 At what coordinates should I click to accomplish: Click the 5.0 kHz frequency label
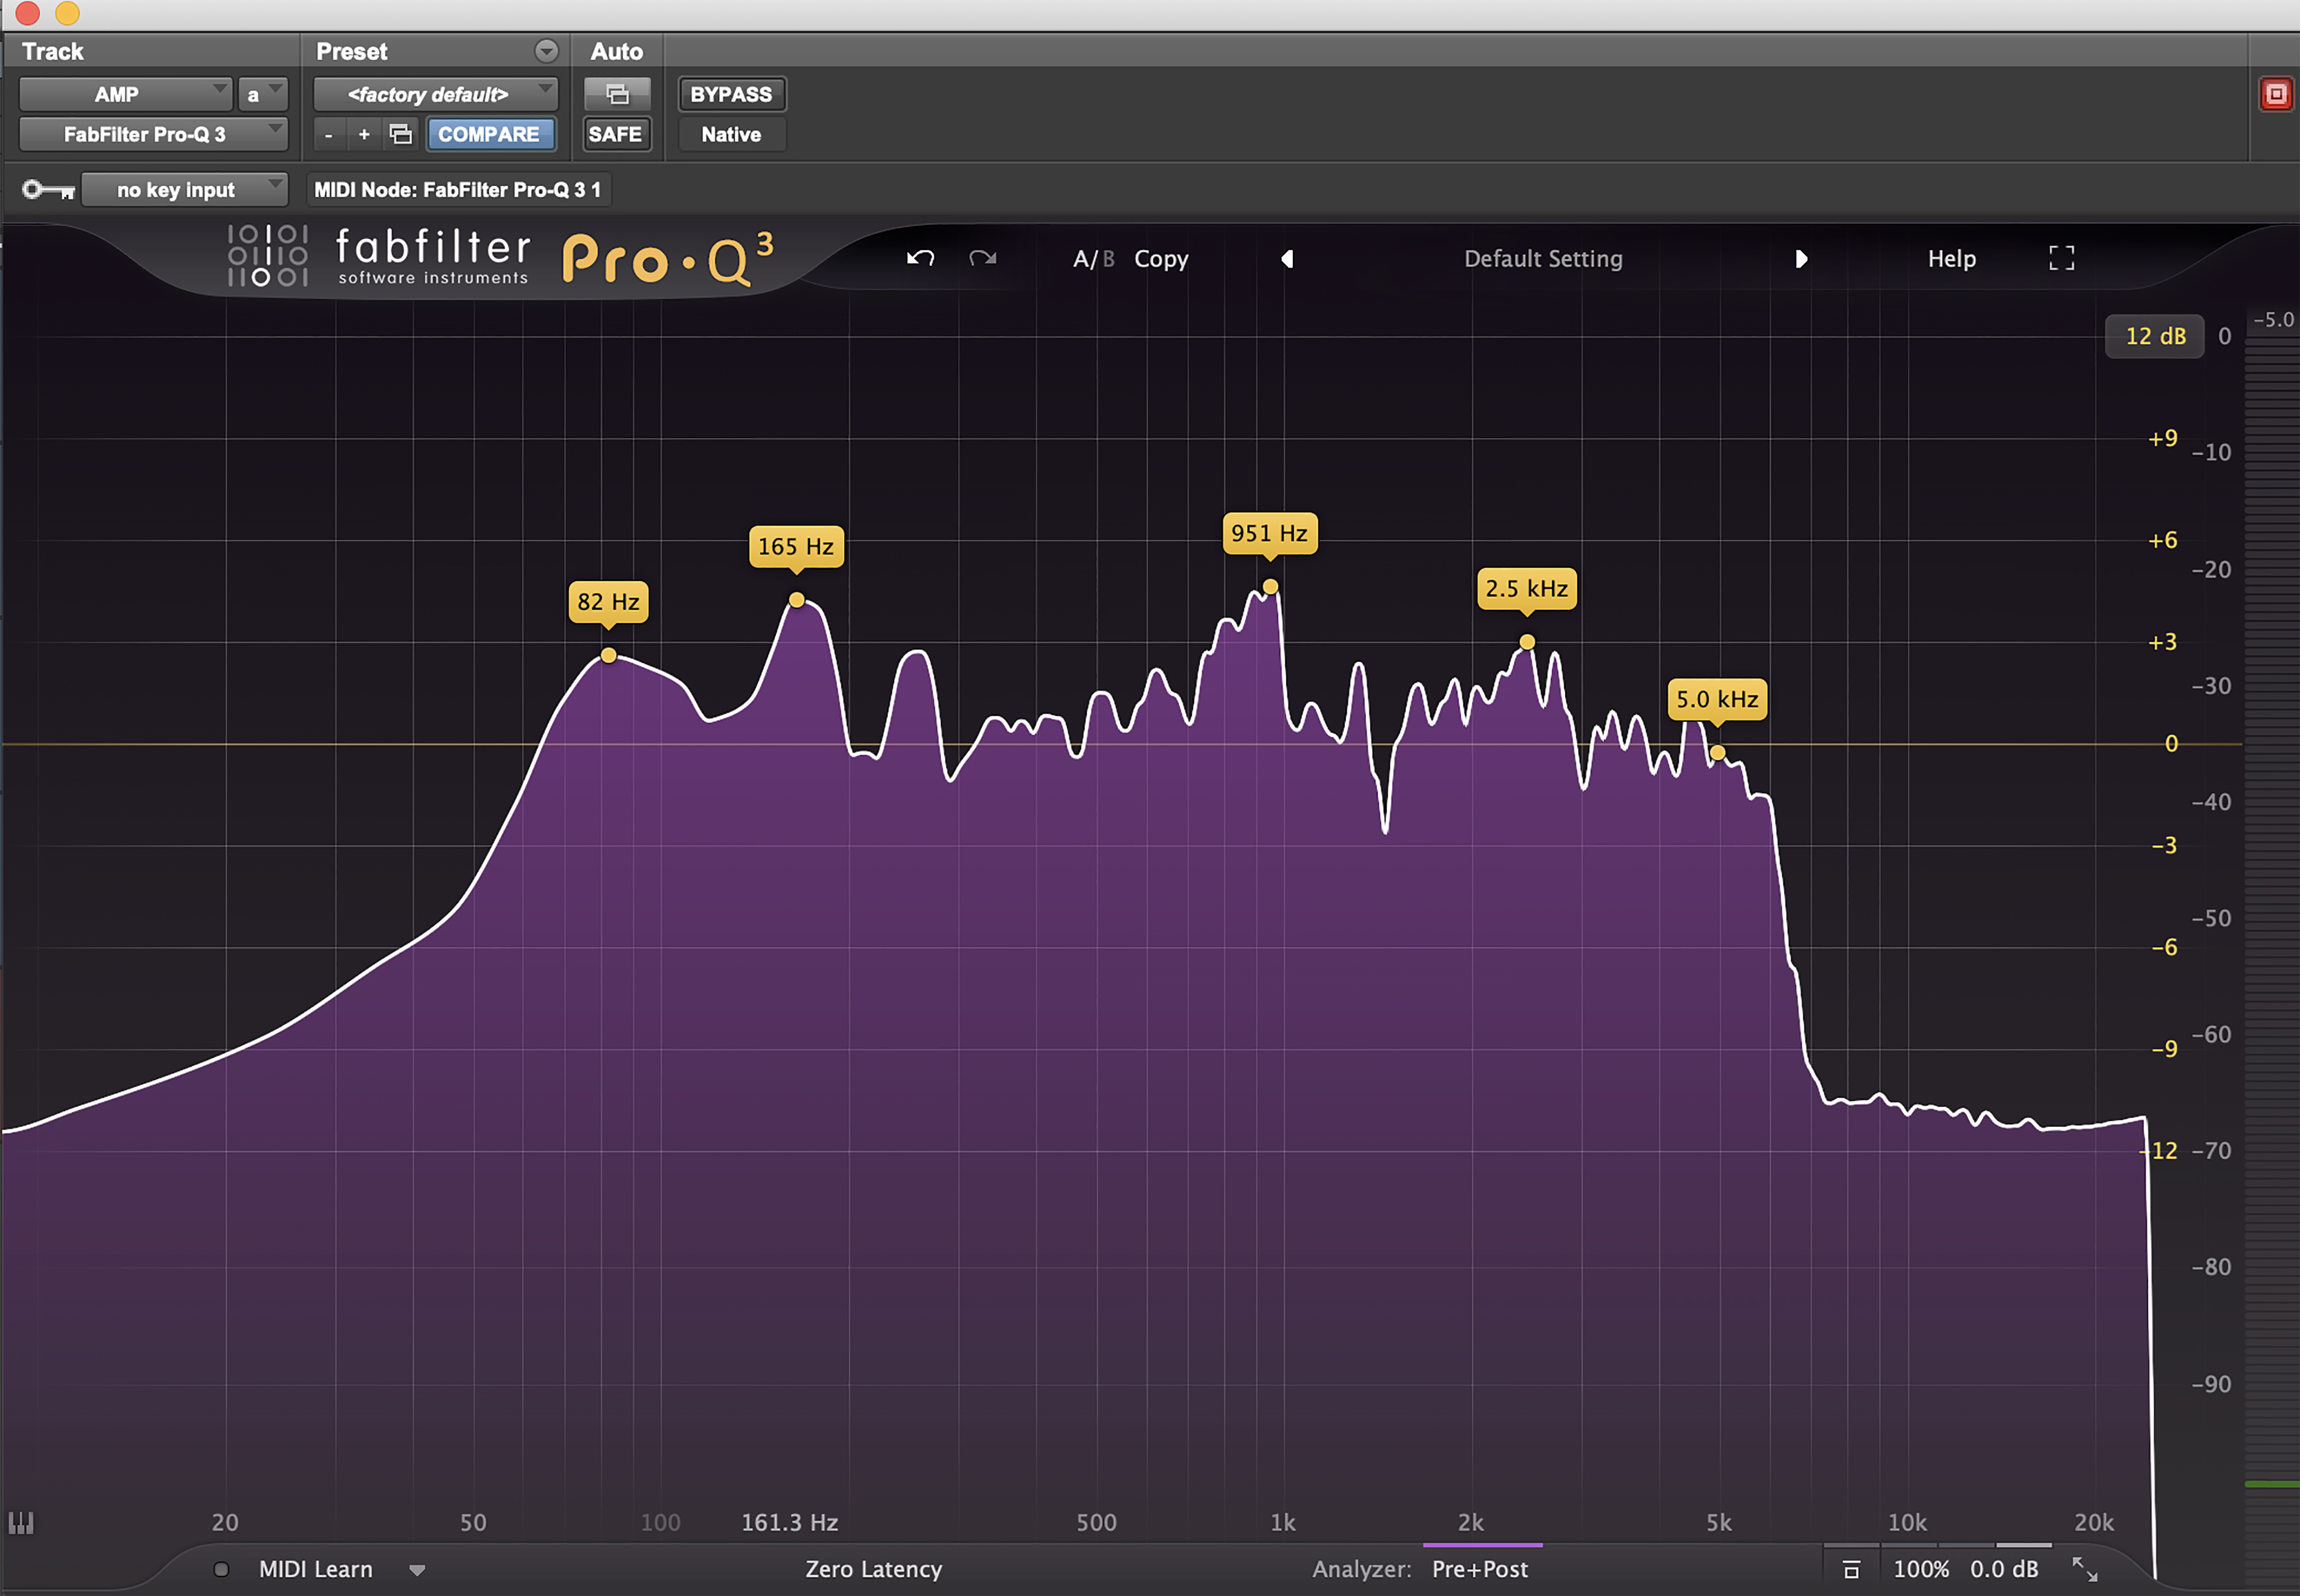1717,699
